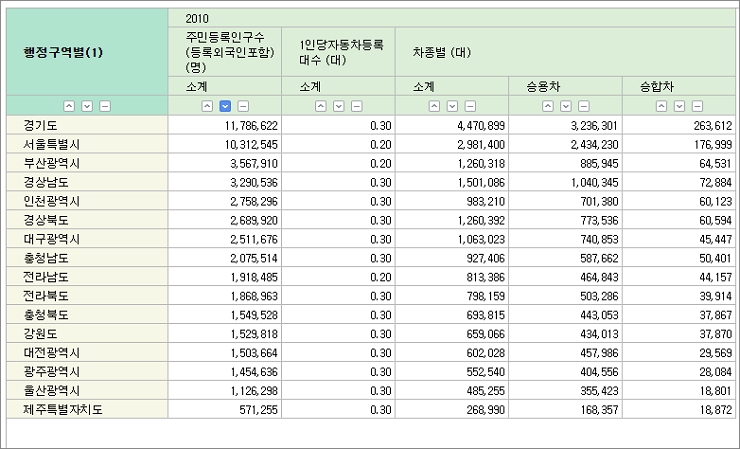740x449 pixels.
Task: Click 대전 population 1,503,664
Action: [x=254, y=353]
